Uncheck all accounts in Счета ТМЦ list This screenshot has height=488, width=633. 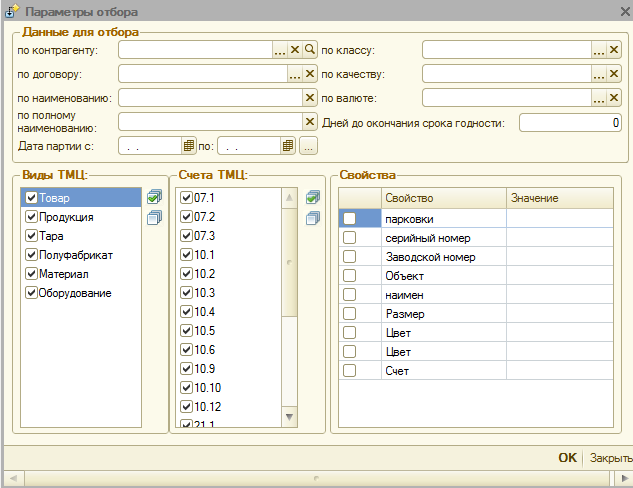(x=312, y=218)
